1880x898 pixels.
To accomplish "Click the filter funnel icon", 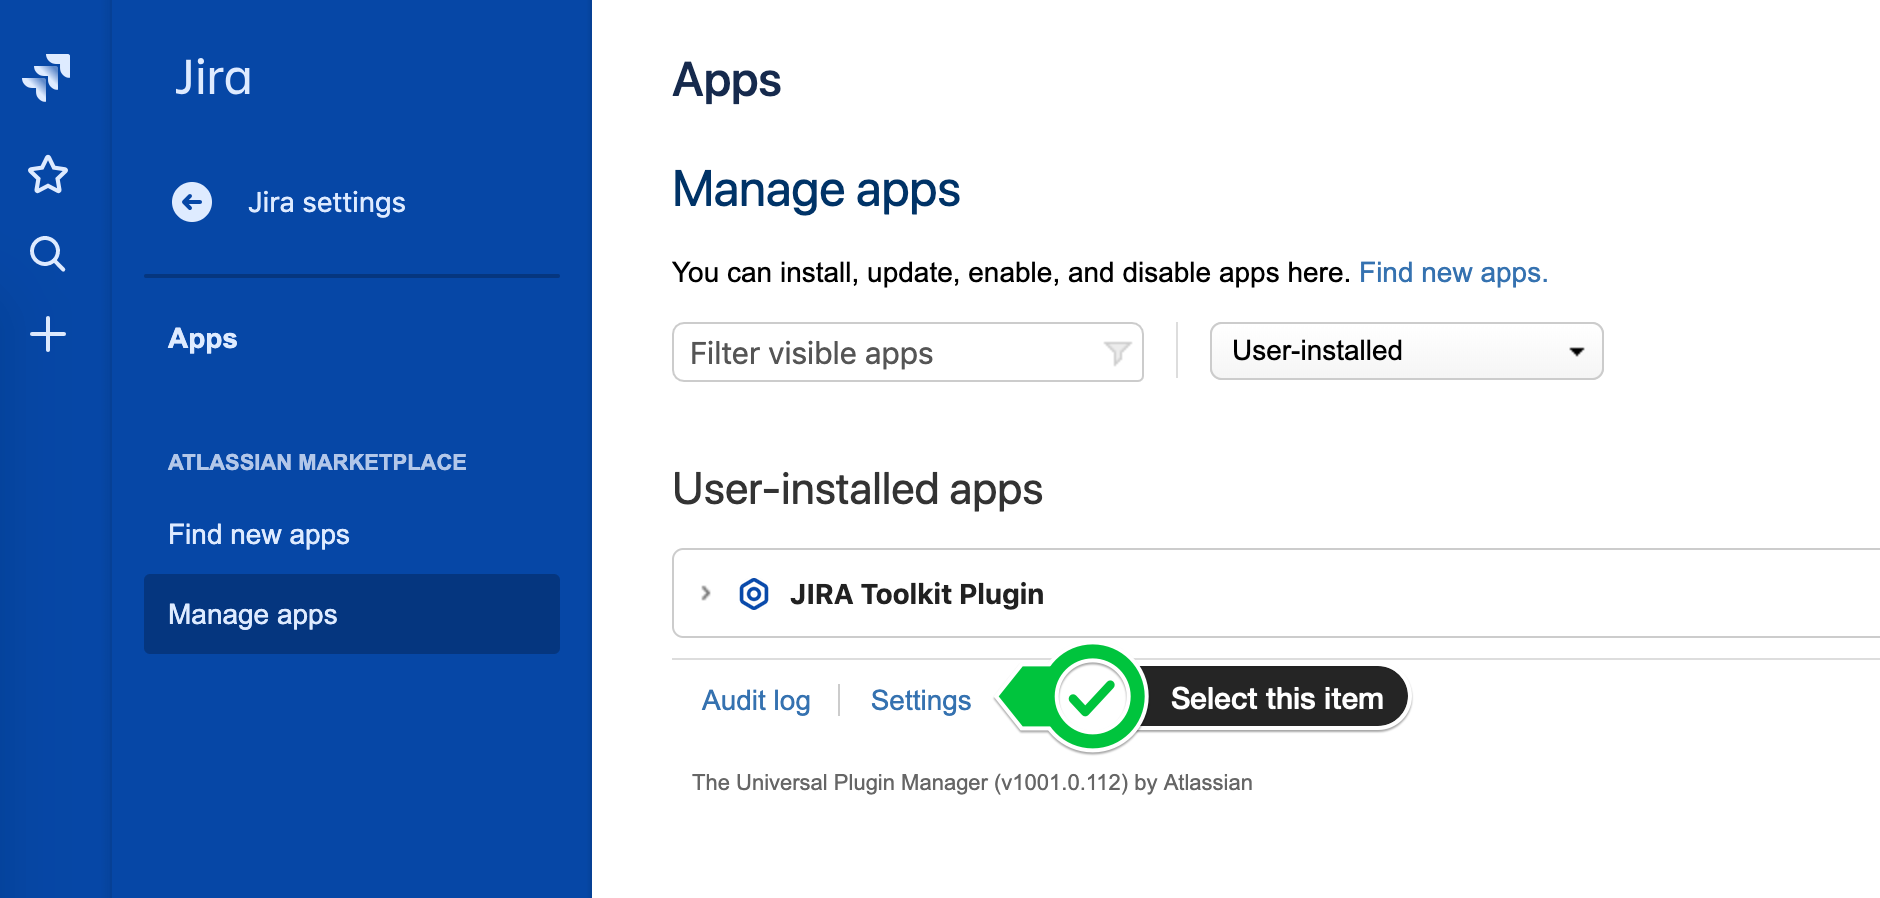I will [1117, 353].
